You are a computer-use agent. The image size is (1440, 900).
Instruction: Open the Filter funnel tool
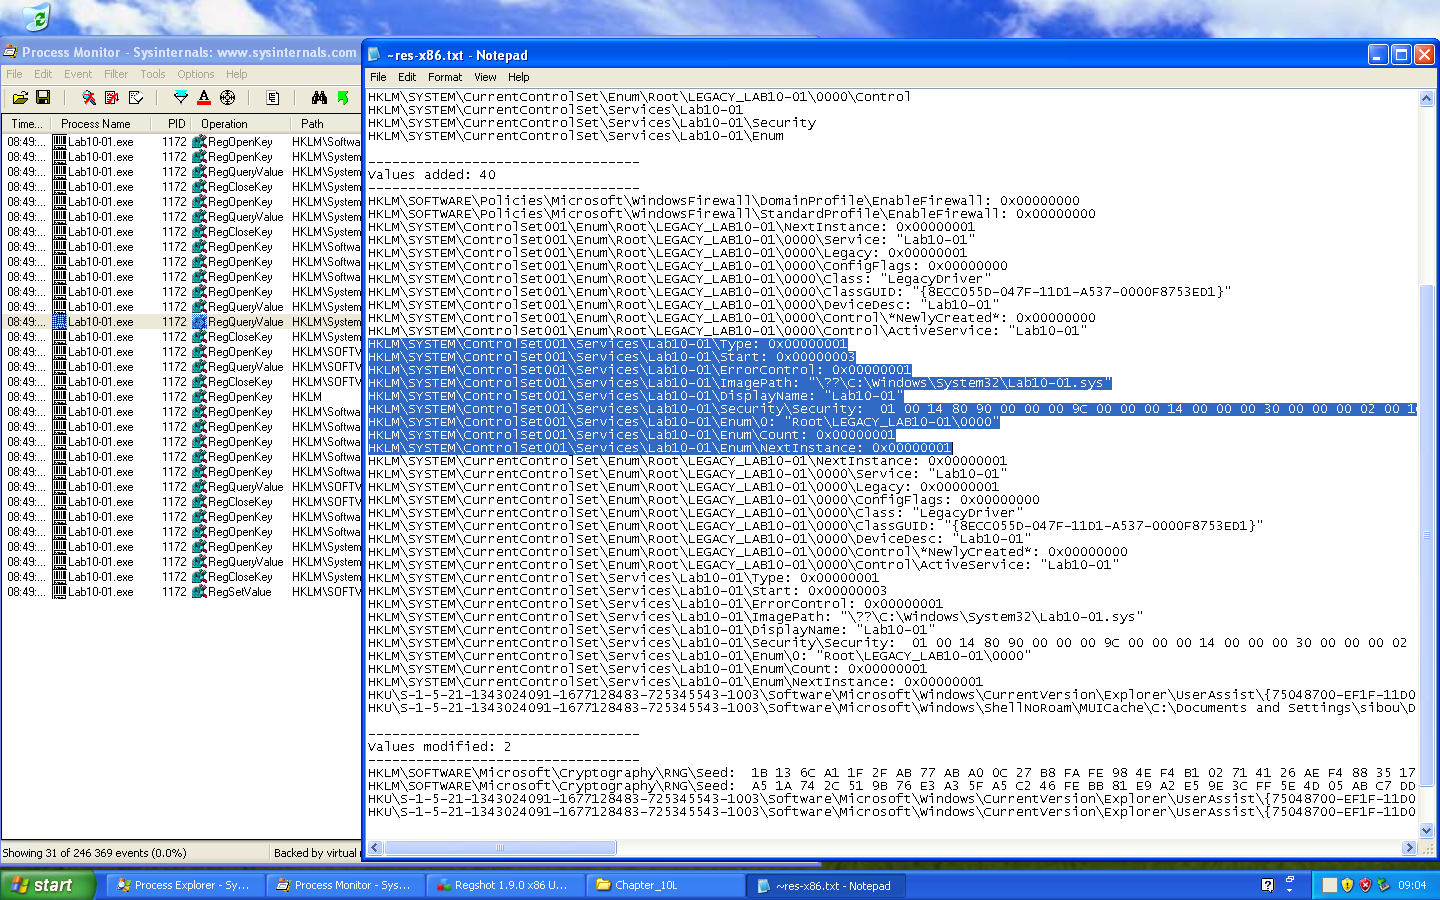tap(181, 98)
